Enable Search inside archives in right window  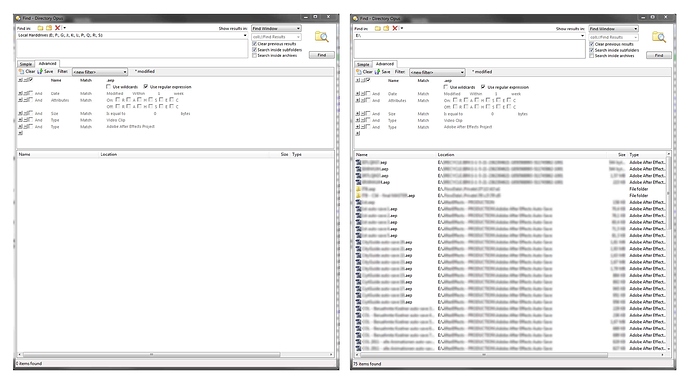592,56
